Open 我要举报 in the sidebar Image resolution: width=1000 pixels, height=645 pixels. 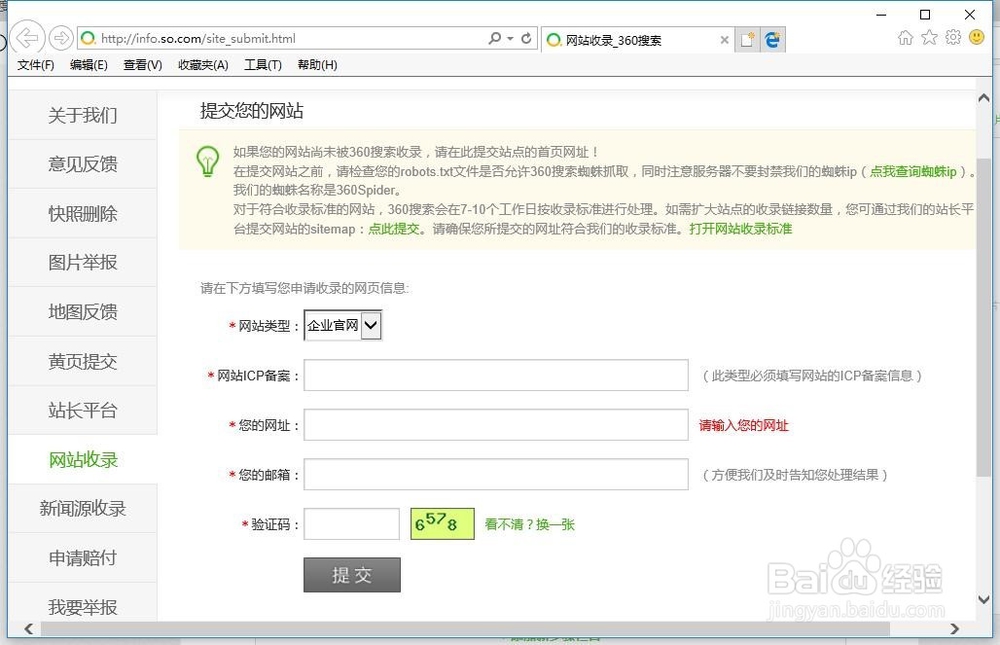click(x=83, y=607)
